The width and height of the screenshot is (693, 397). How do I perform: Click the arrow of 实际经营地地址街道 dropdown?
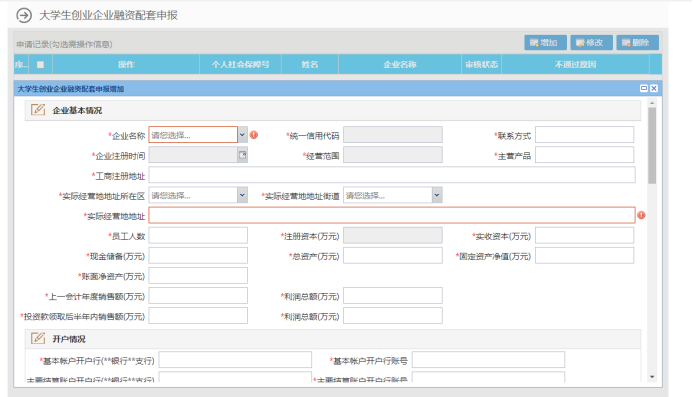[437, 195]
